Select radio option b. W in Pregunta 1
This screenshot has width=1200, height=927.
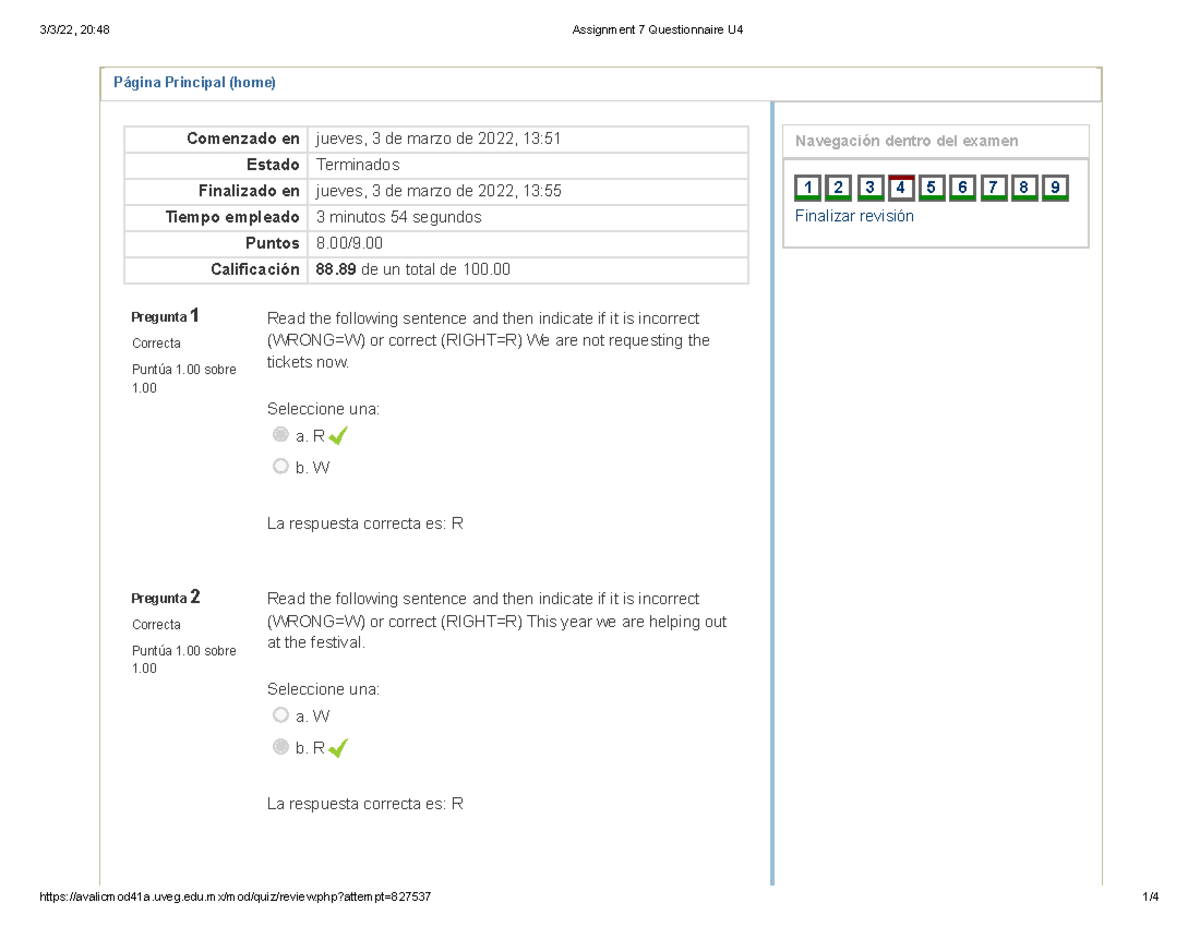click(281, 466)
